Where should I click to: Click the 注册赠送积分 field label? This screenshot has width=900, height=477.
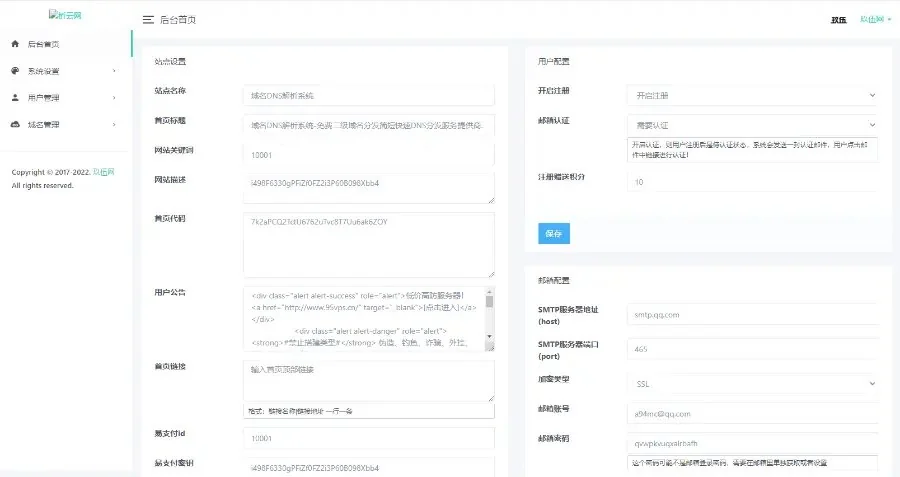tap(561, 177)
